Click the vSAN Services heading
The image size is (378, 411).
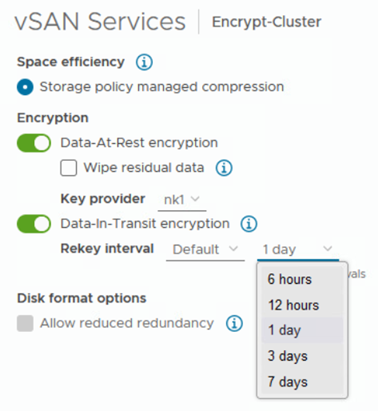click(x=100, y=22)
